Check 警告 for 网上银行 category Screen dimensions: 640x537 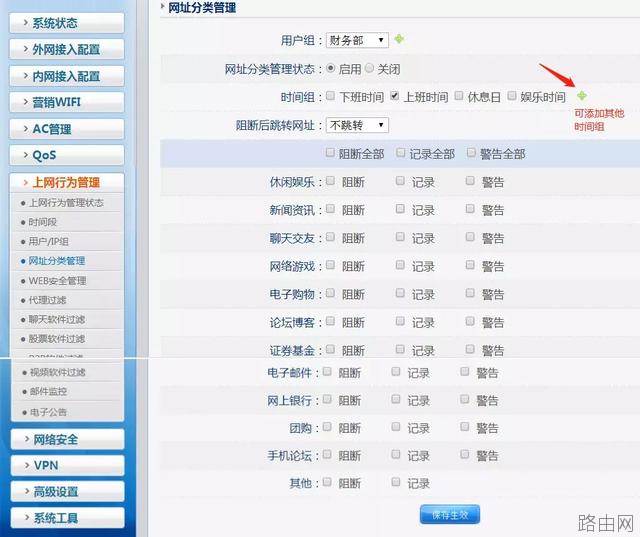coord(464,399)
